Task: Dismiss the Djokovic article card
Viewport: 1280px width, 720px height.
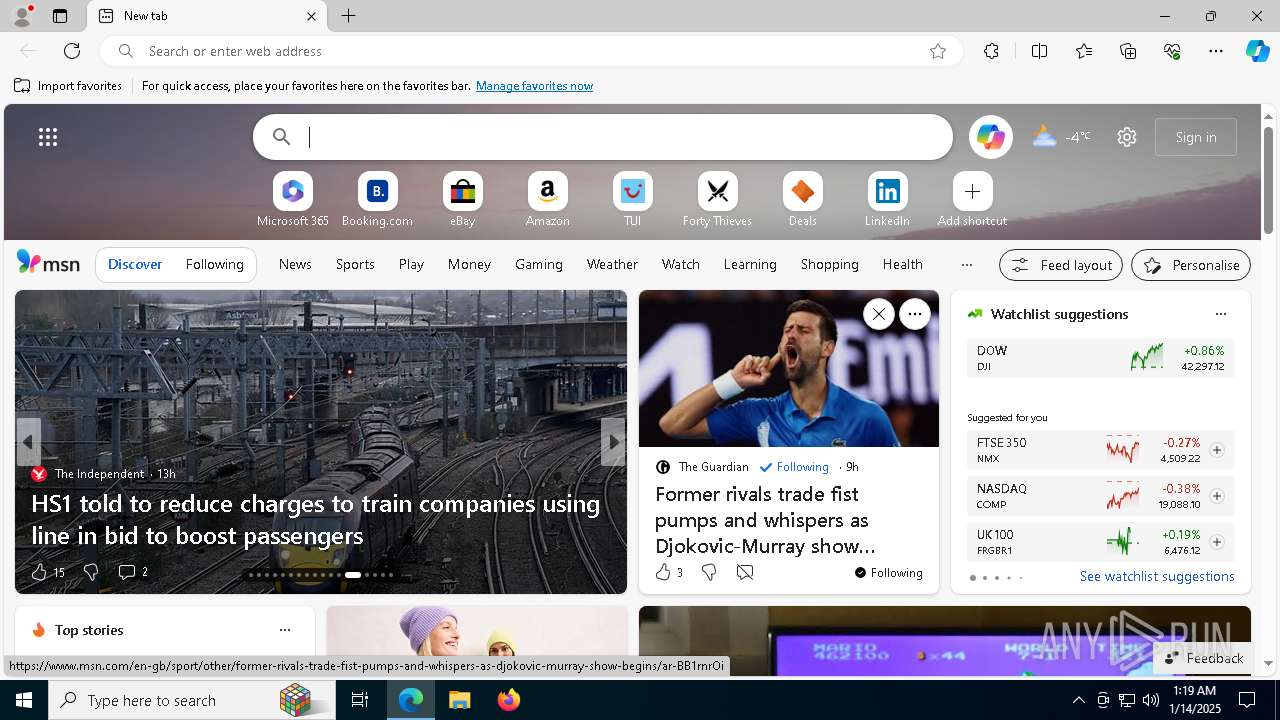Action: [x=878, y=314]
